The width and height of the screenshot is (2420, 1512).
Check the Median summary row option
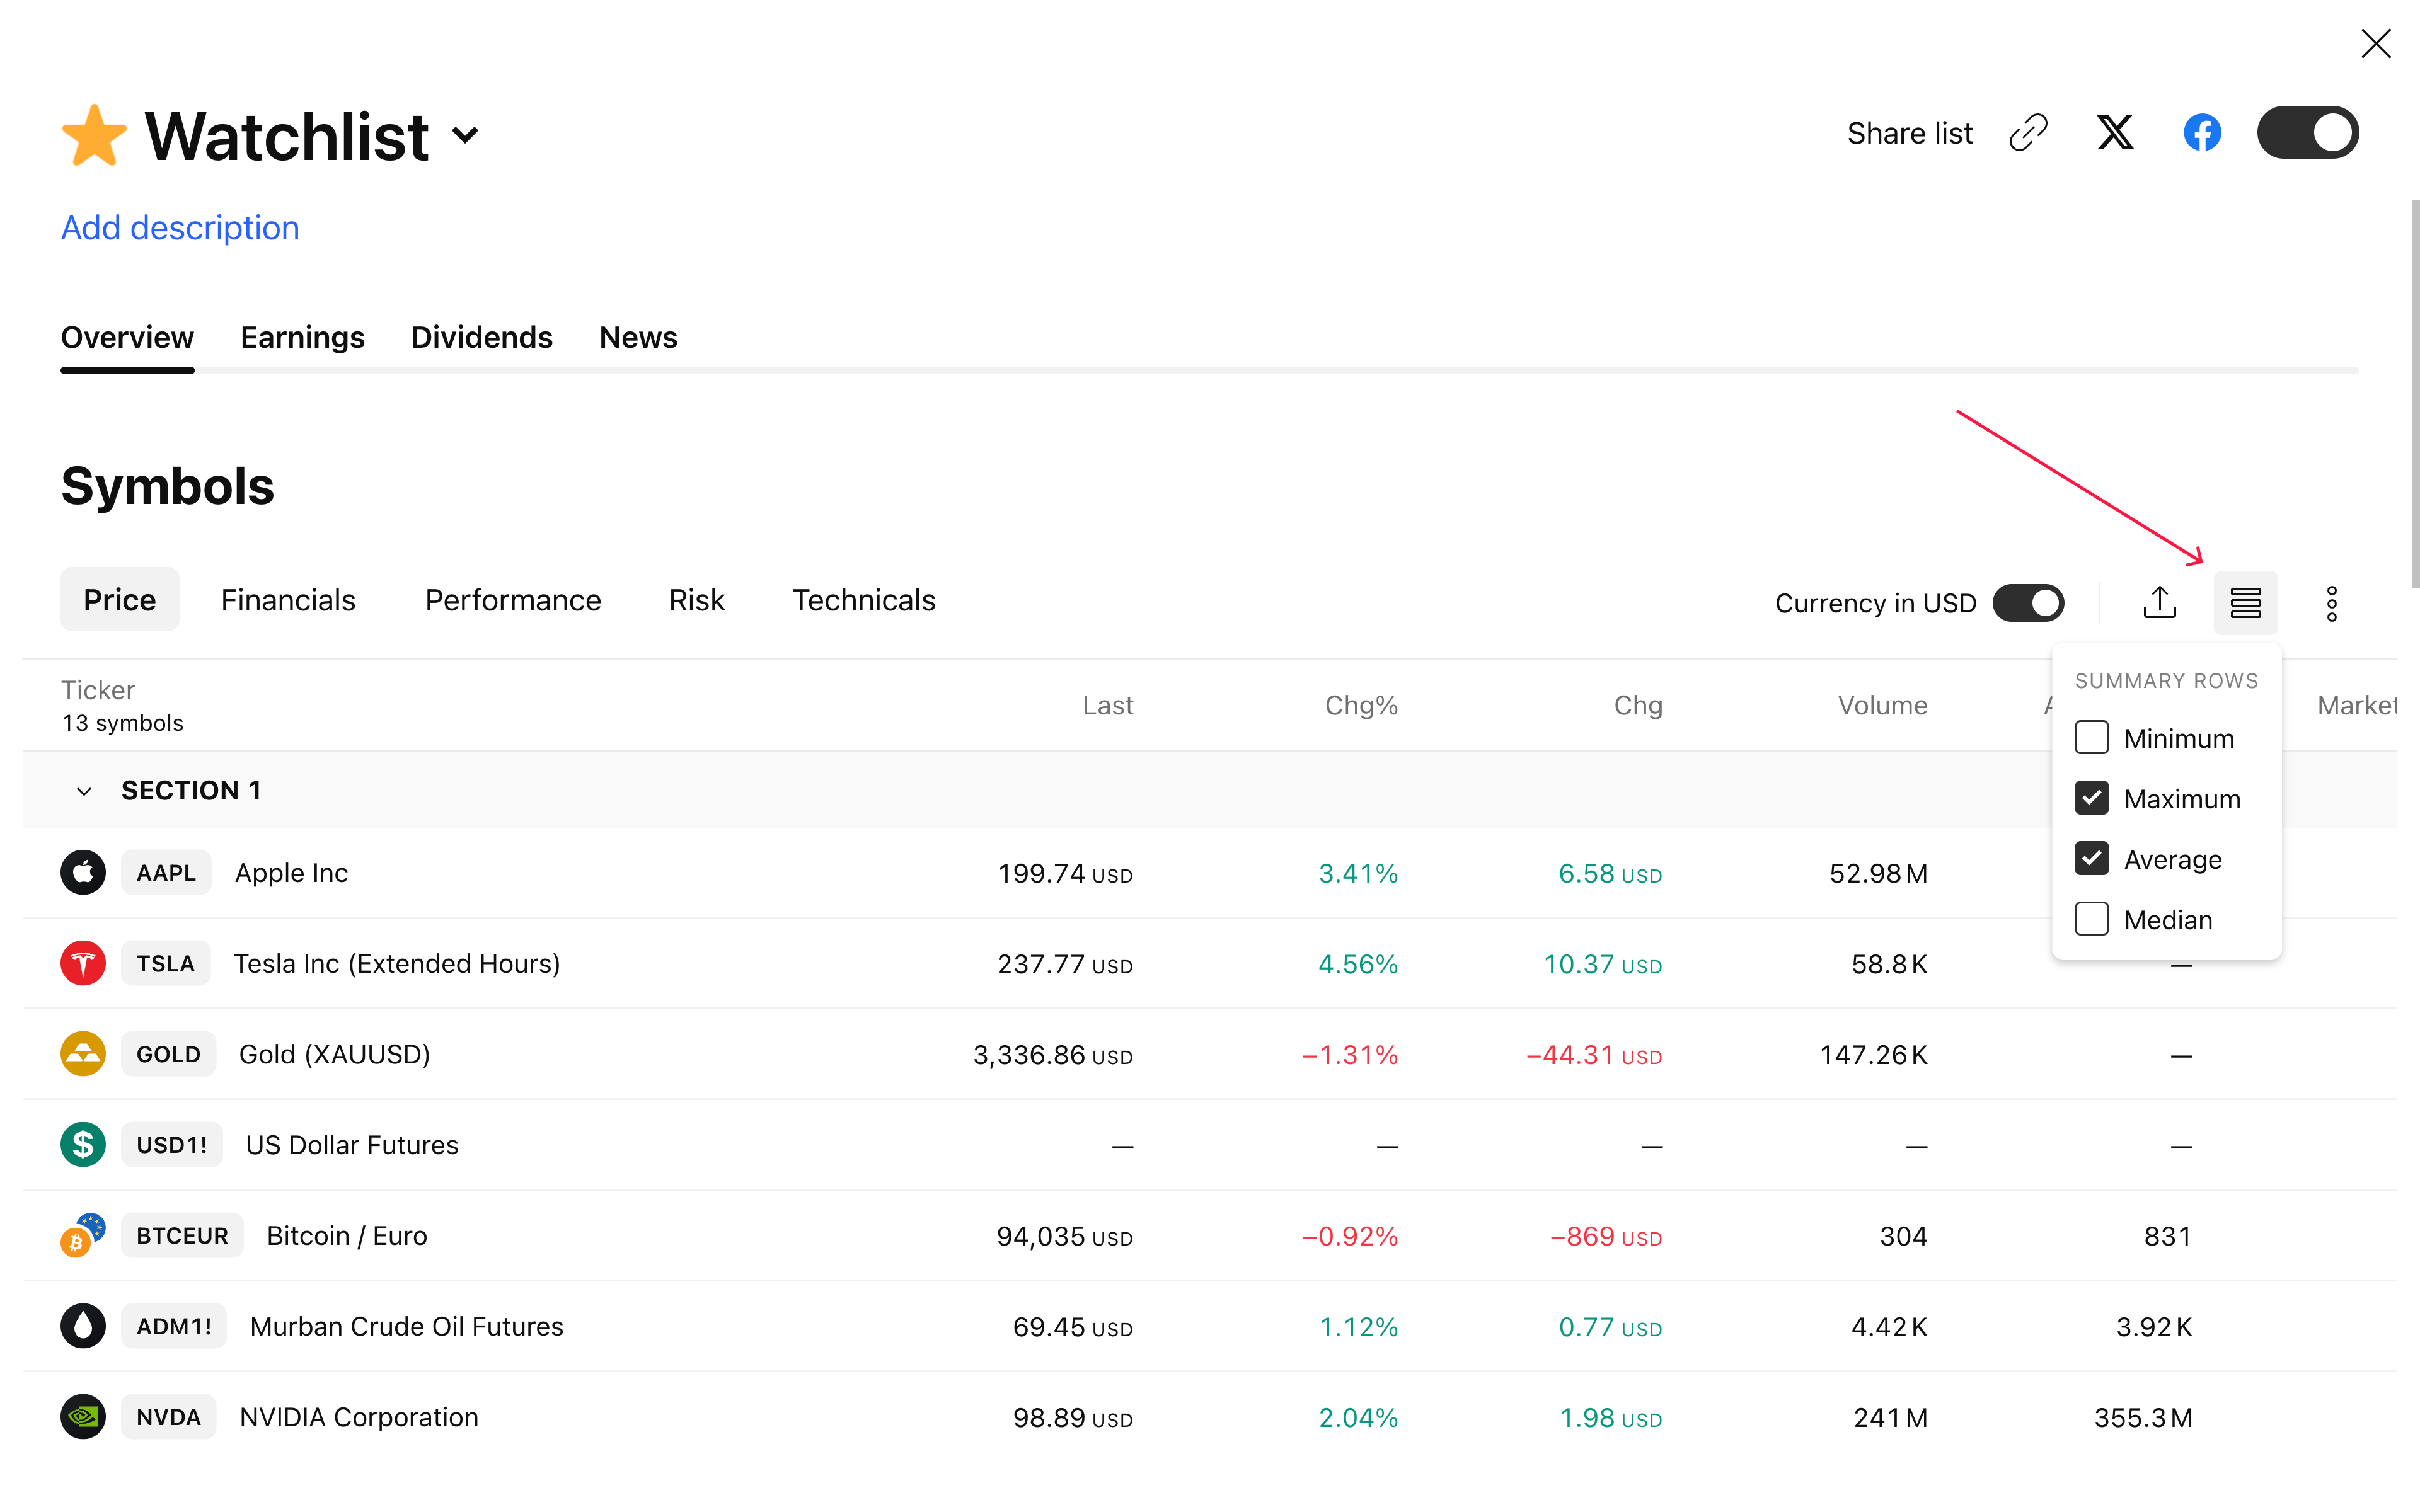[x=2091, y=919]
